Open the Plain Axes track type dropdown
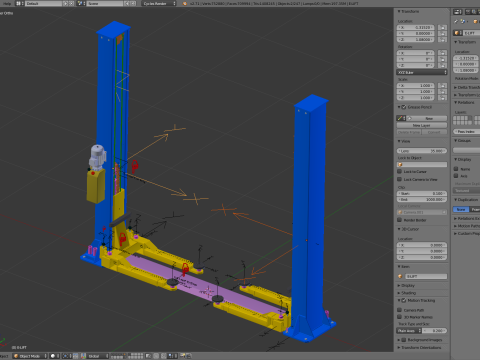 pyautogui.click(x=409, y=331)
